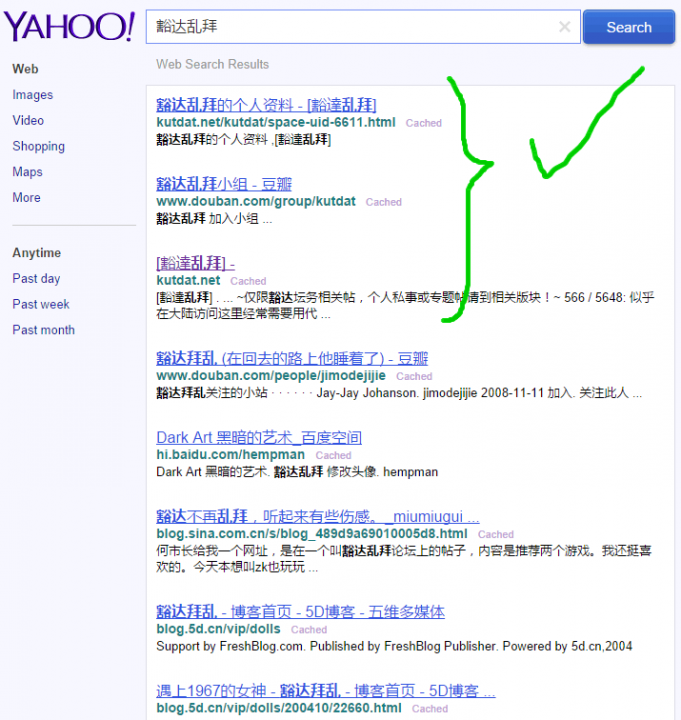681x720 pixels.
Task: Open Maps search category
Action: tap(27, 172)
